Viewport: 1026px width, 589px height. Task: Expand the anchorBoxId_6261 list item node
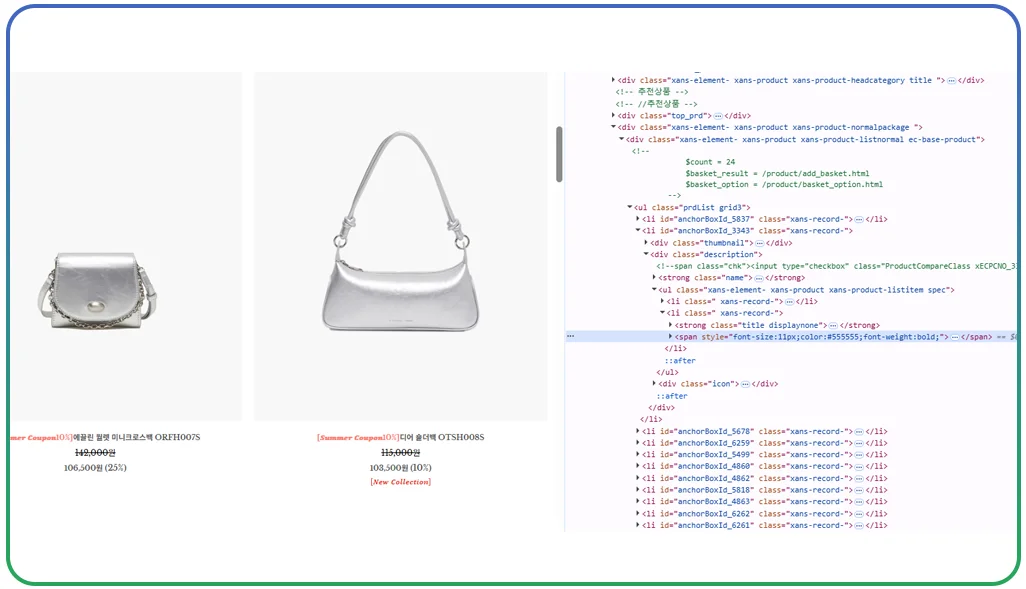(636, 526)
